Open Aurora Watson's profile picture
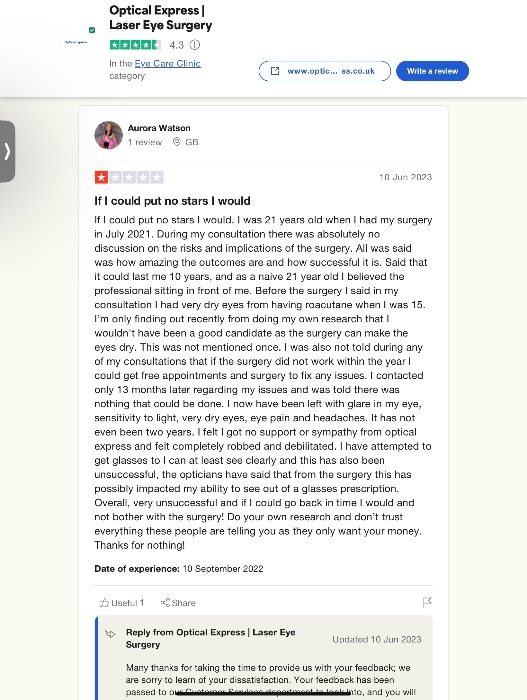 point(109,135)
